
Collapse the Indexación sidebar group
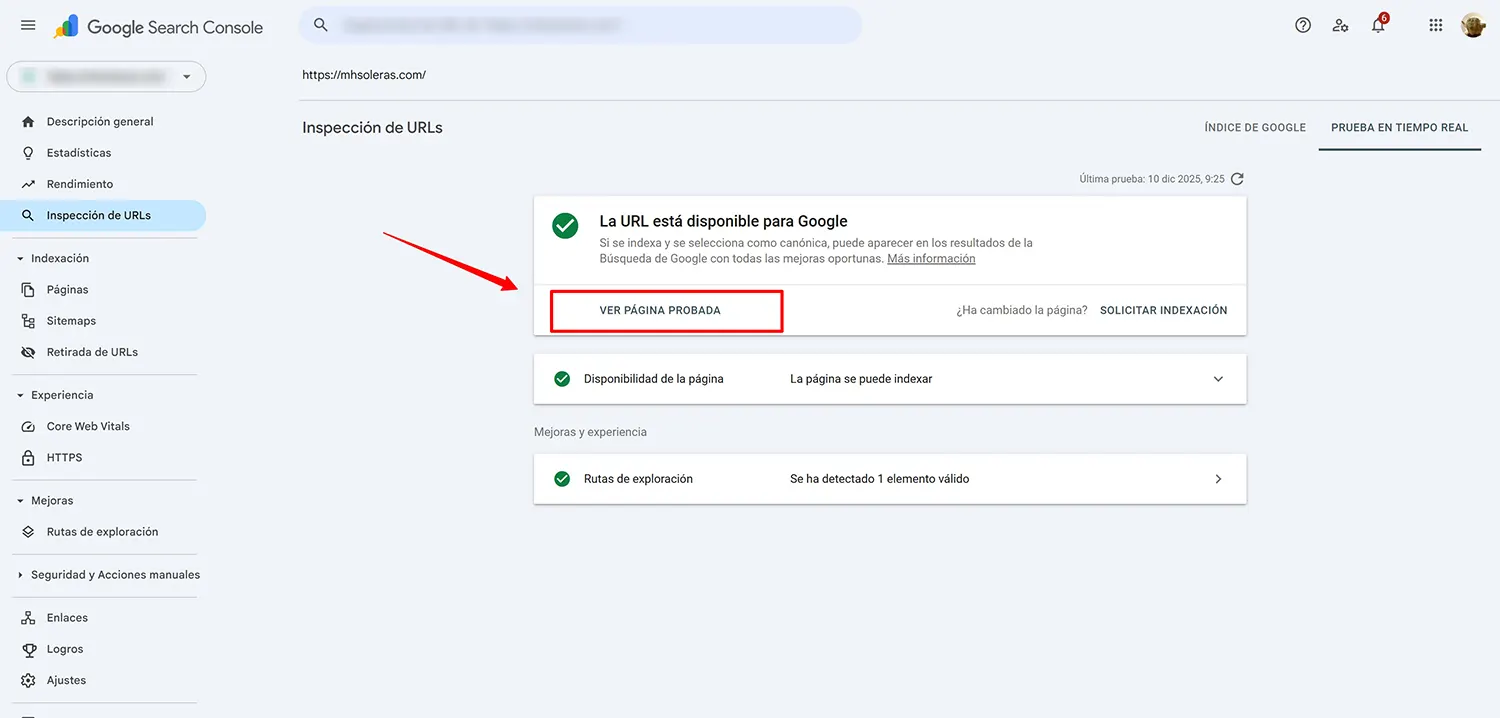click(18, 257)
